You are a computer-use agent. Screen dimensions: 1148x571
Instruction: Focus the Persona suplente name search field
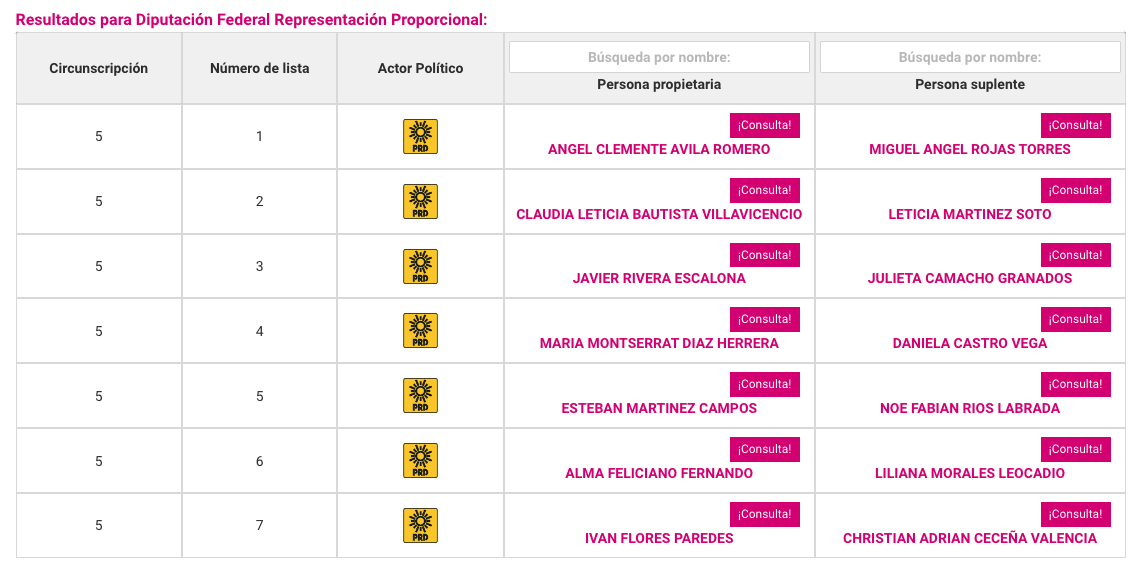[x=970, y=57]
